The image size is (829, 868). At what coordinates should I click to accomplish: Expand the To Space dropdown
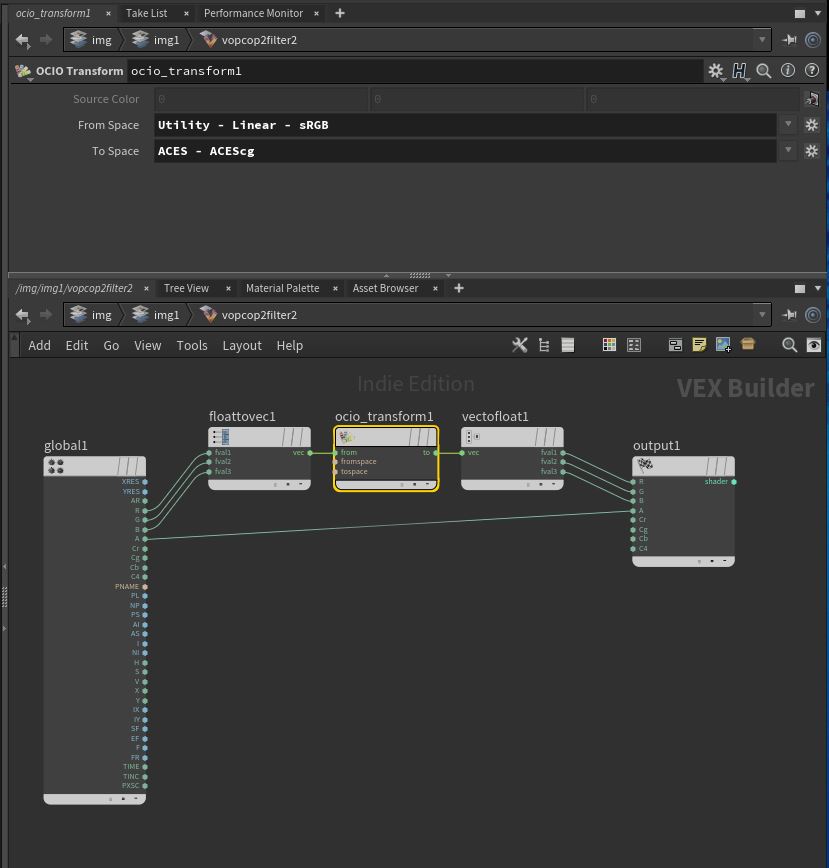(788, 151)
